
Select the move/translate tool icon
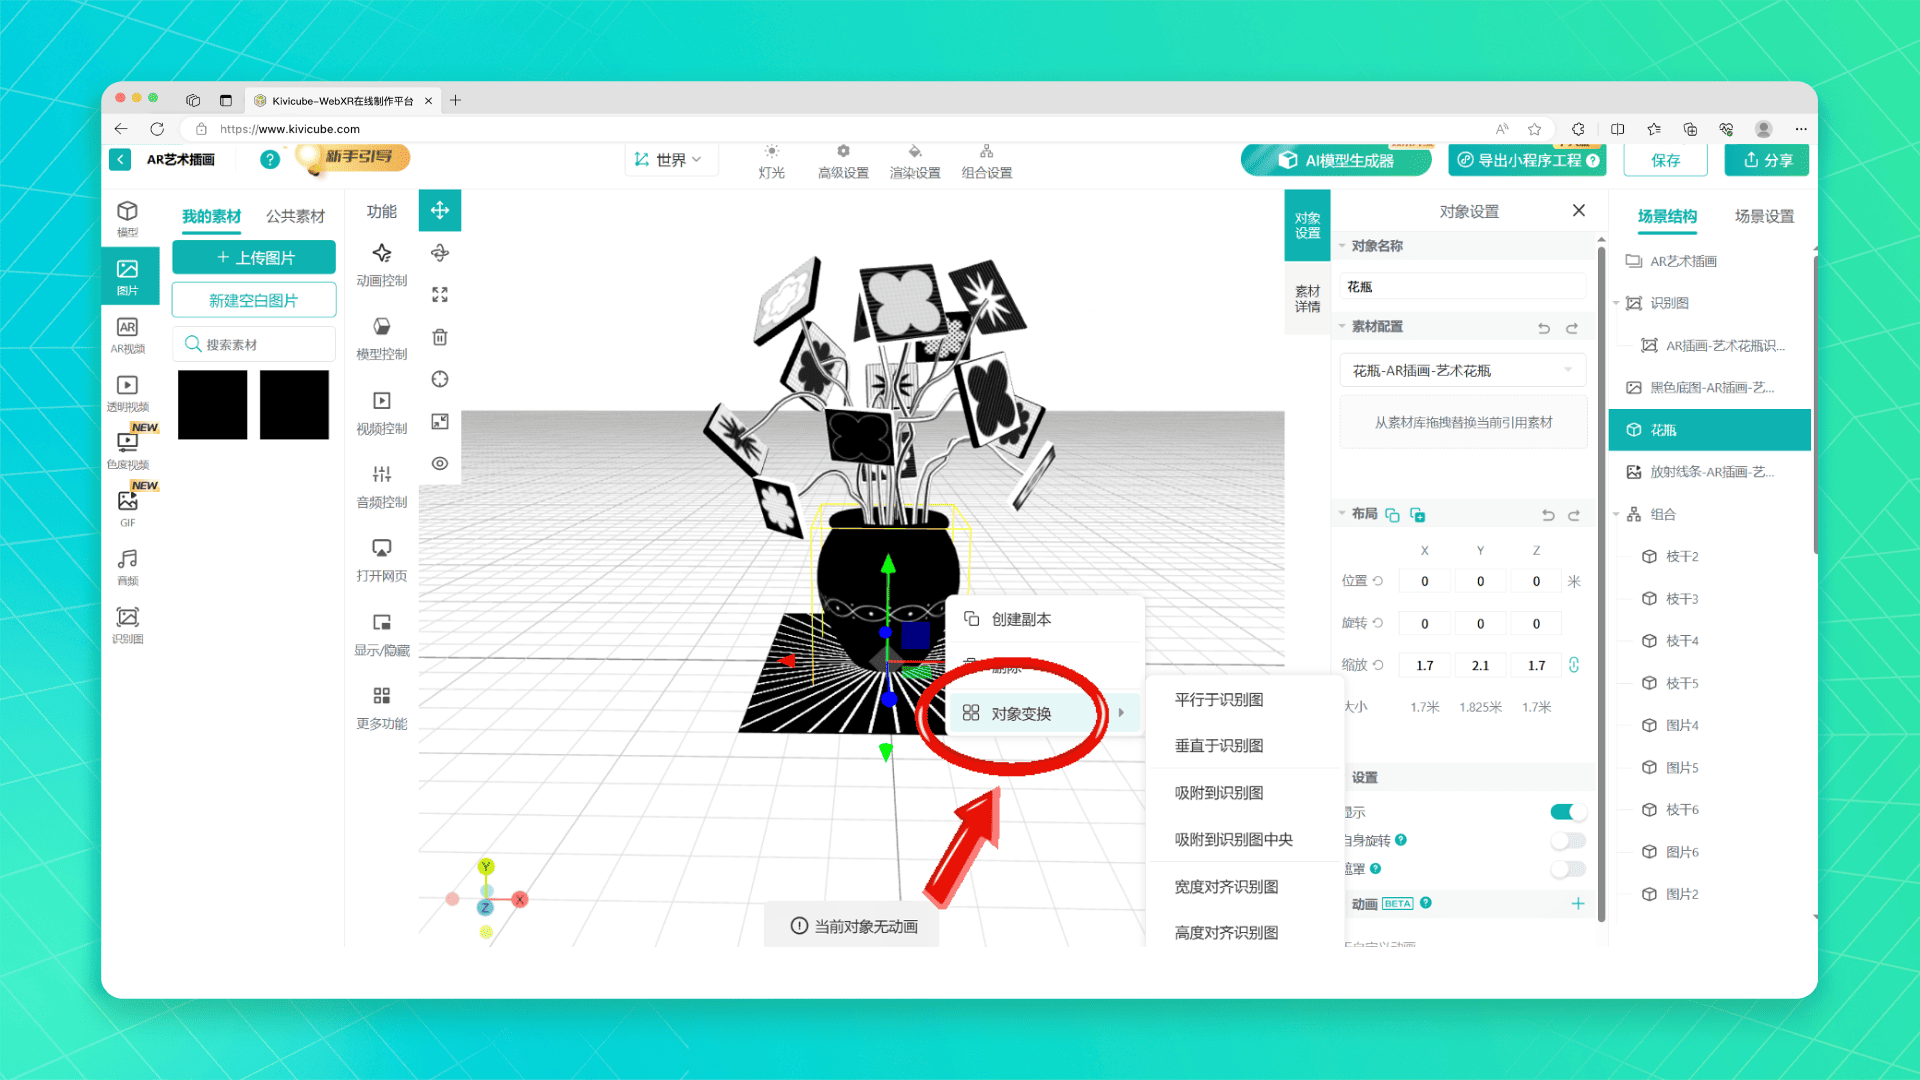439,210
